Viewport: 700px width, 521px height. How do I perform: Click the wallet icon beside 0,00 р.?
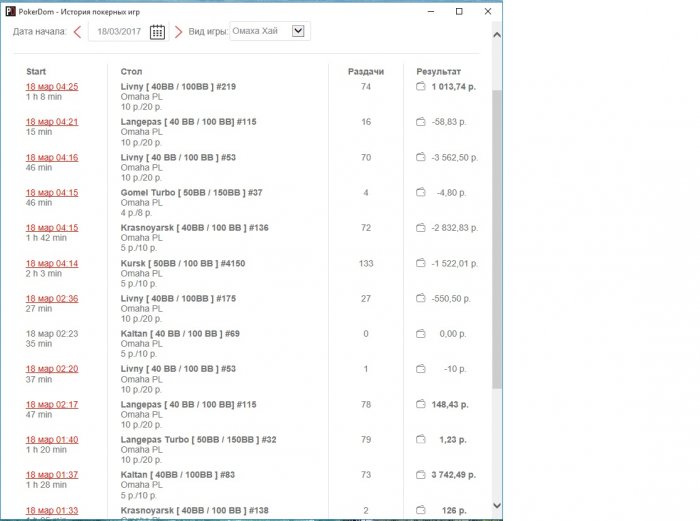(421, 333)
